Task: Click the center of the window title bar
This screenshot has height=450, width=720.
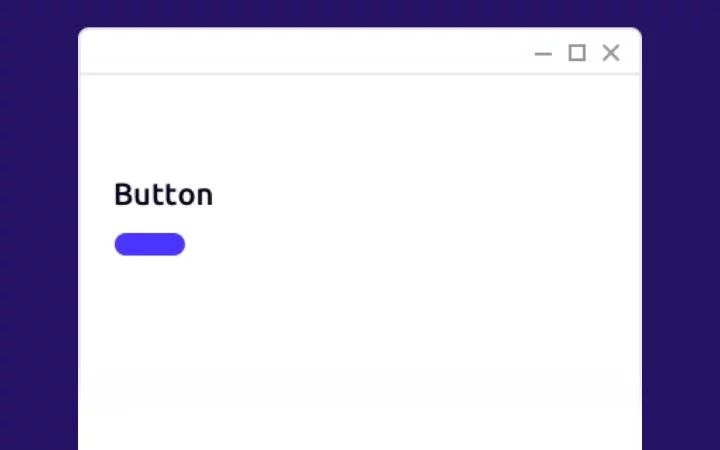Action: tap(360, 52)
